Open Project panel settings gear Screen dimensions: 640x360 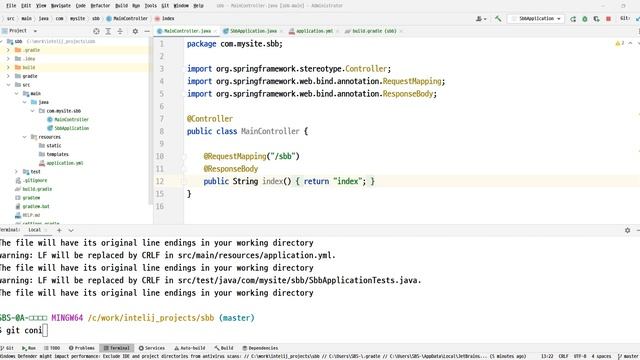pos(135,31)
